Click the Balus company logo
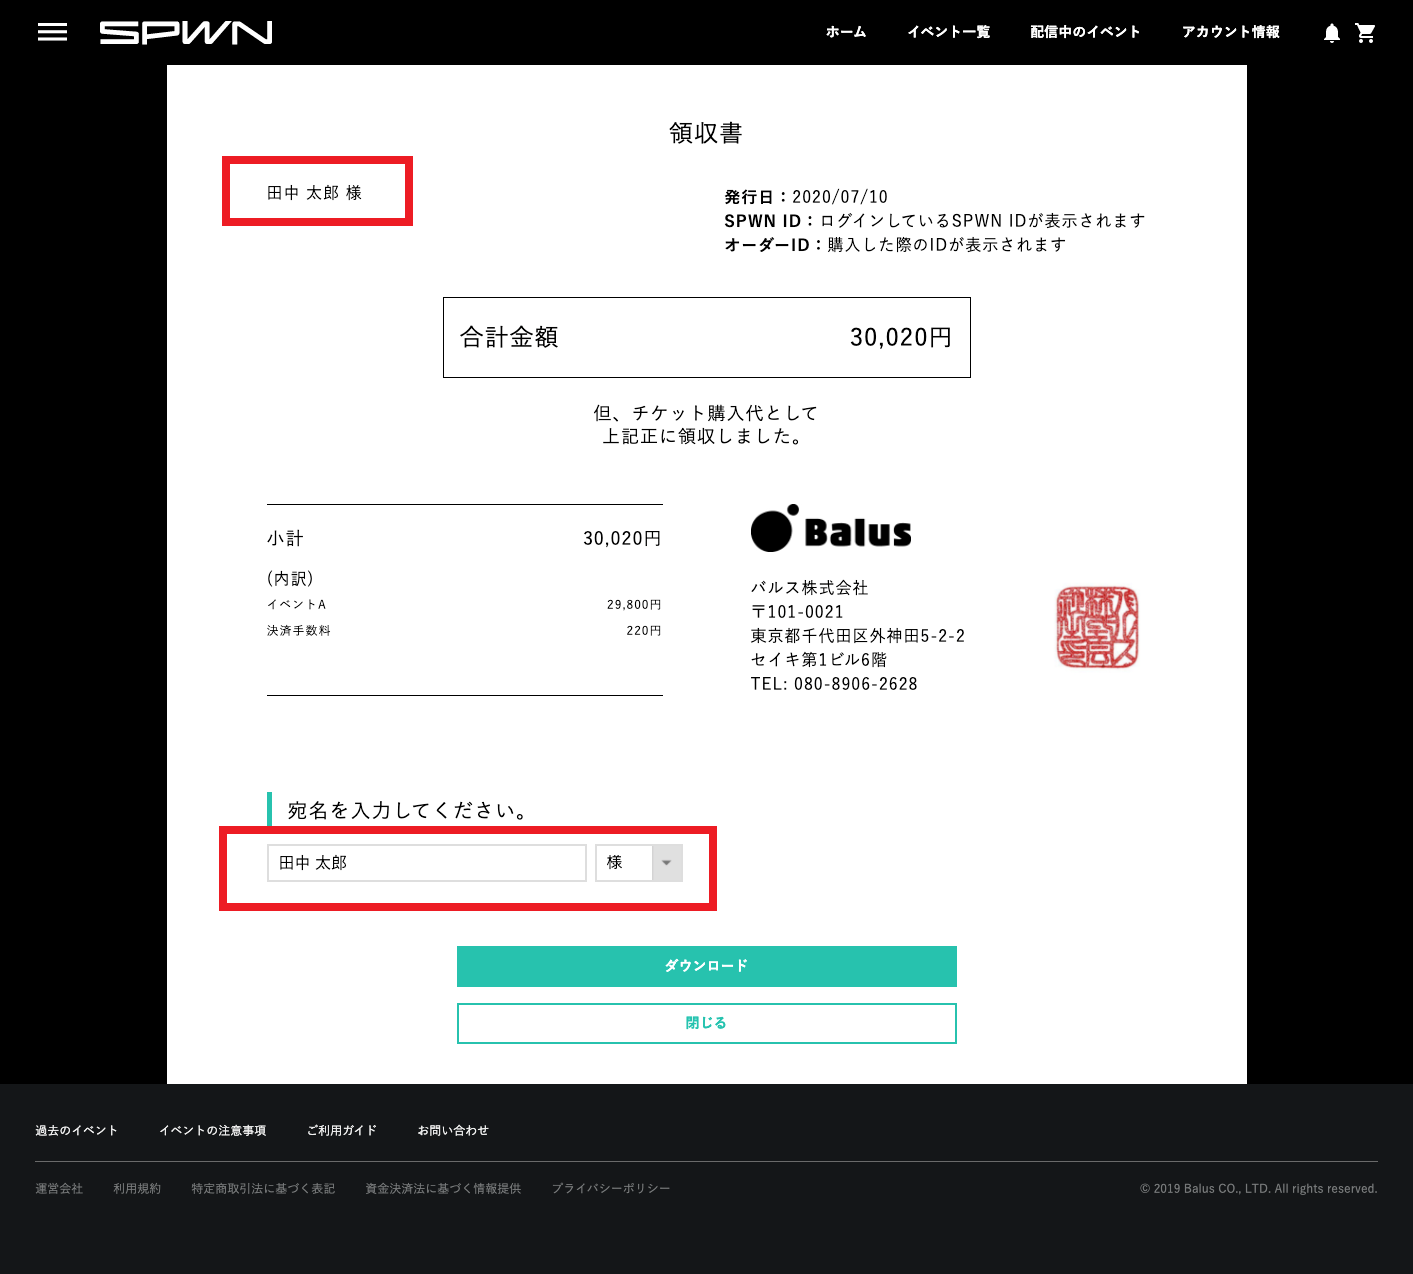1413x1274 pixels. (x=831, y=529)
